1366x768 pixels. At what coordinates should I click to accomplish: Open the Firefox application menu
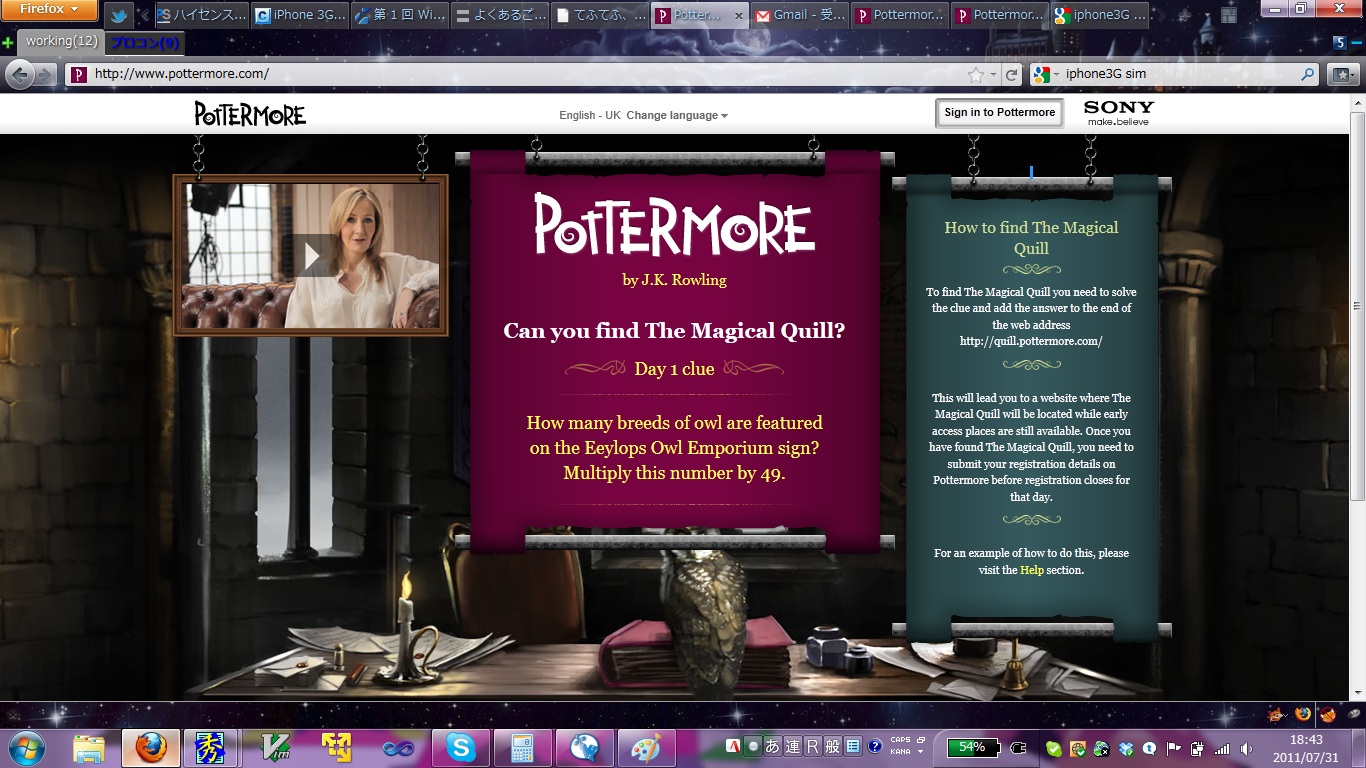click(49, 10)
